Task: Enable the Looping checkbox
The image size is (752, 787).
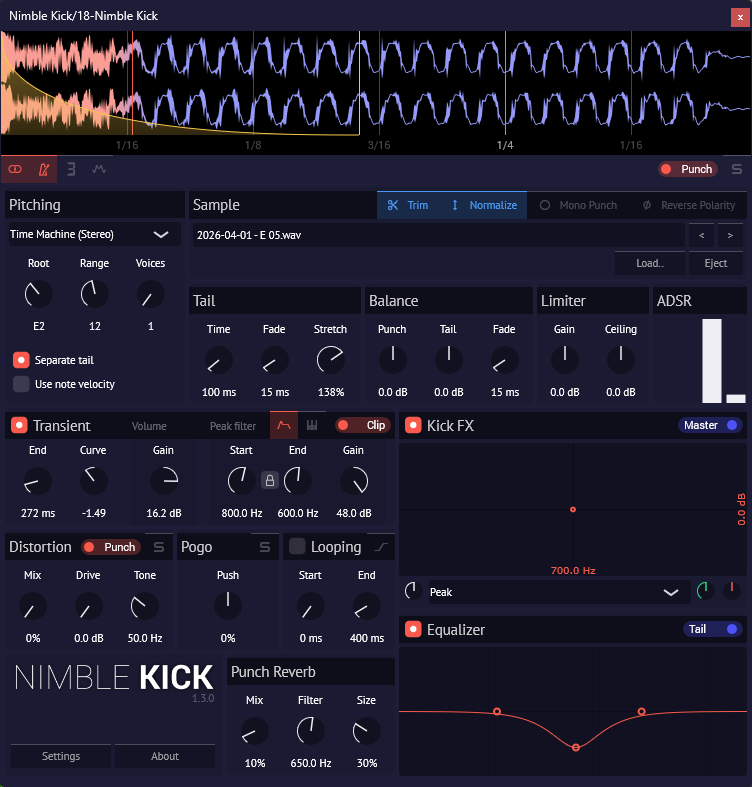Action: (297, 546)
